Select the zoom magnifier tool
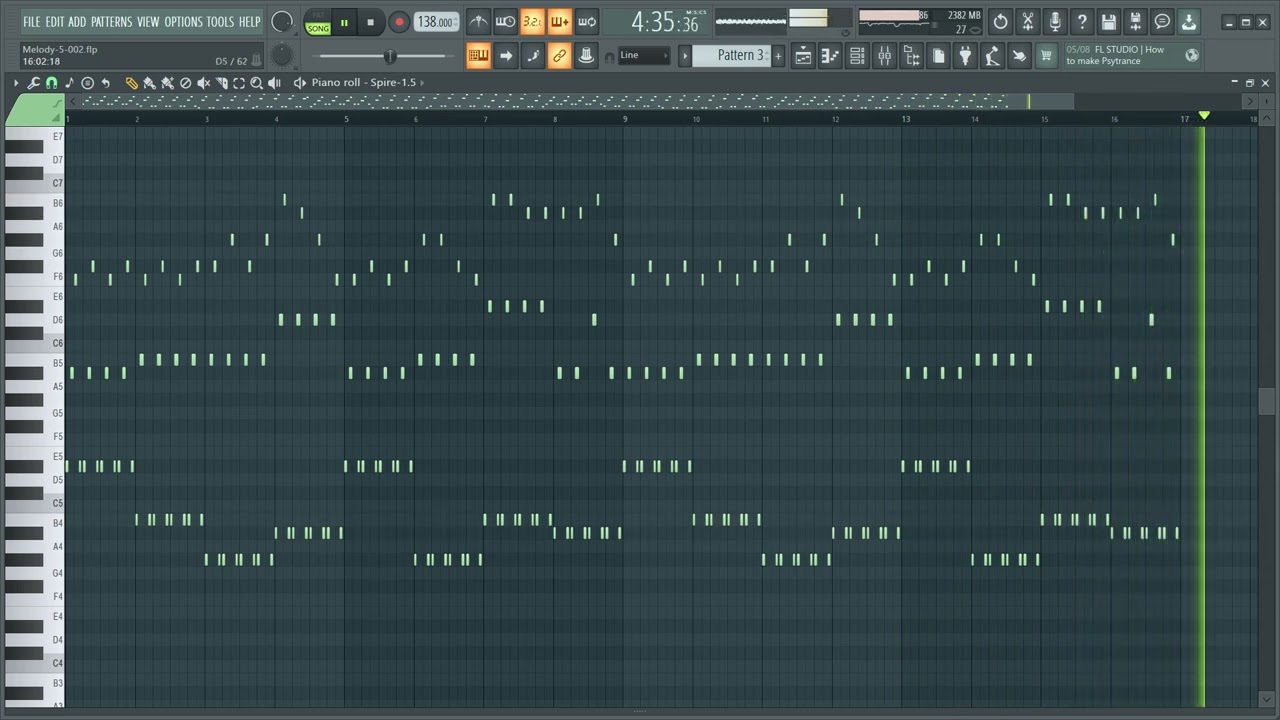The width and height of the screenshot is (1280, 720). click(x=257, y=83)
